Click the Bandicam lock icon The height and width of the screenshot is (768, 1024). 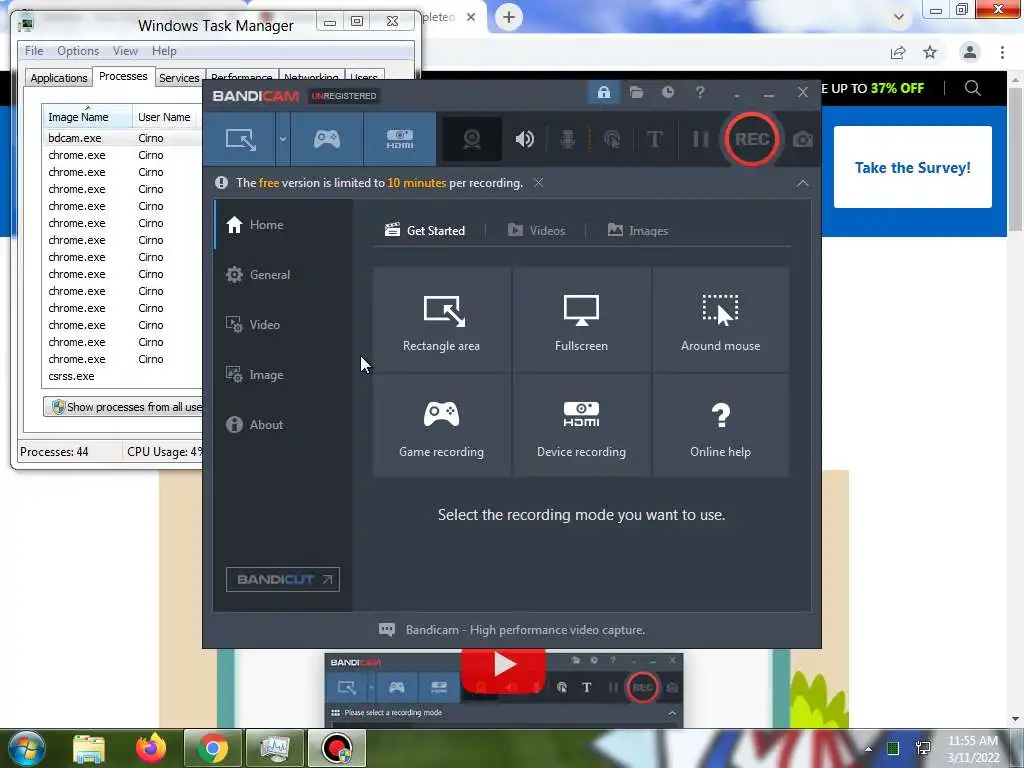[603, 92]
